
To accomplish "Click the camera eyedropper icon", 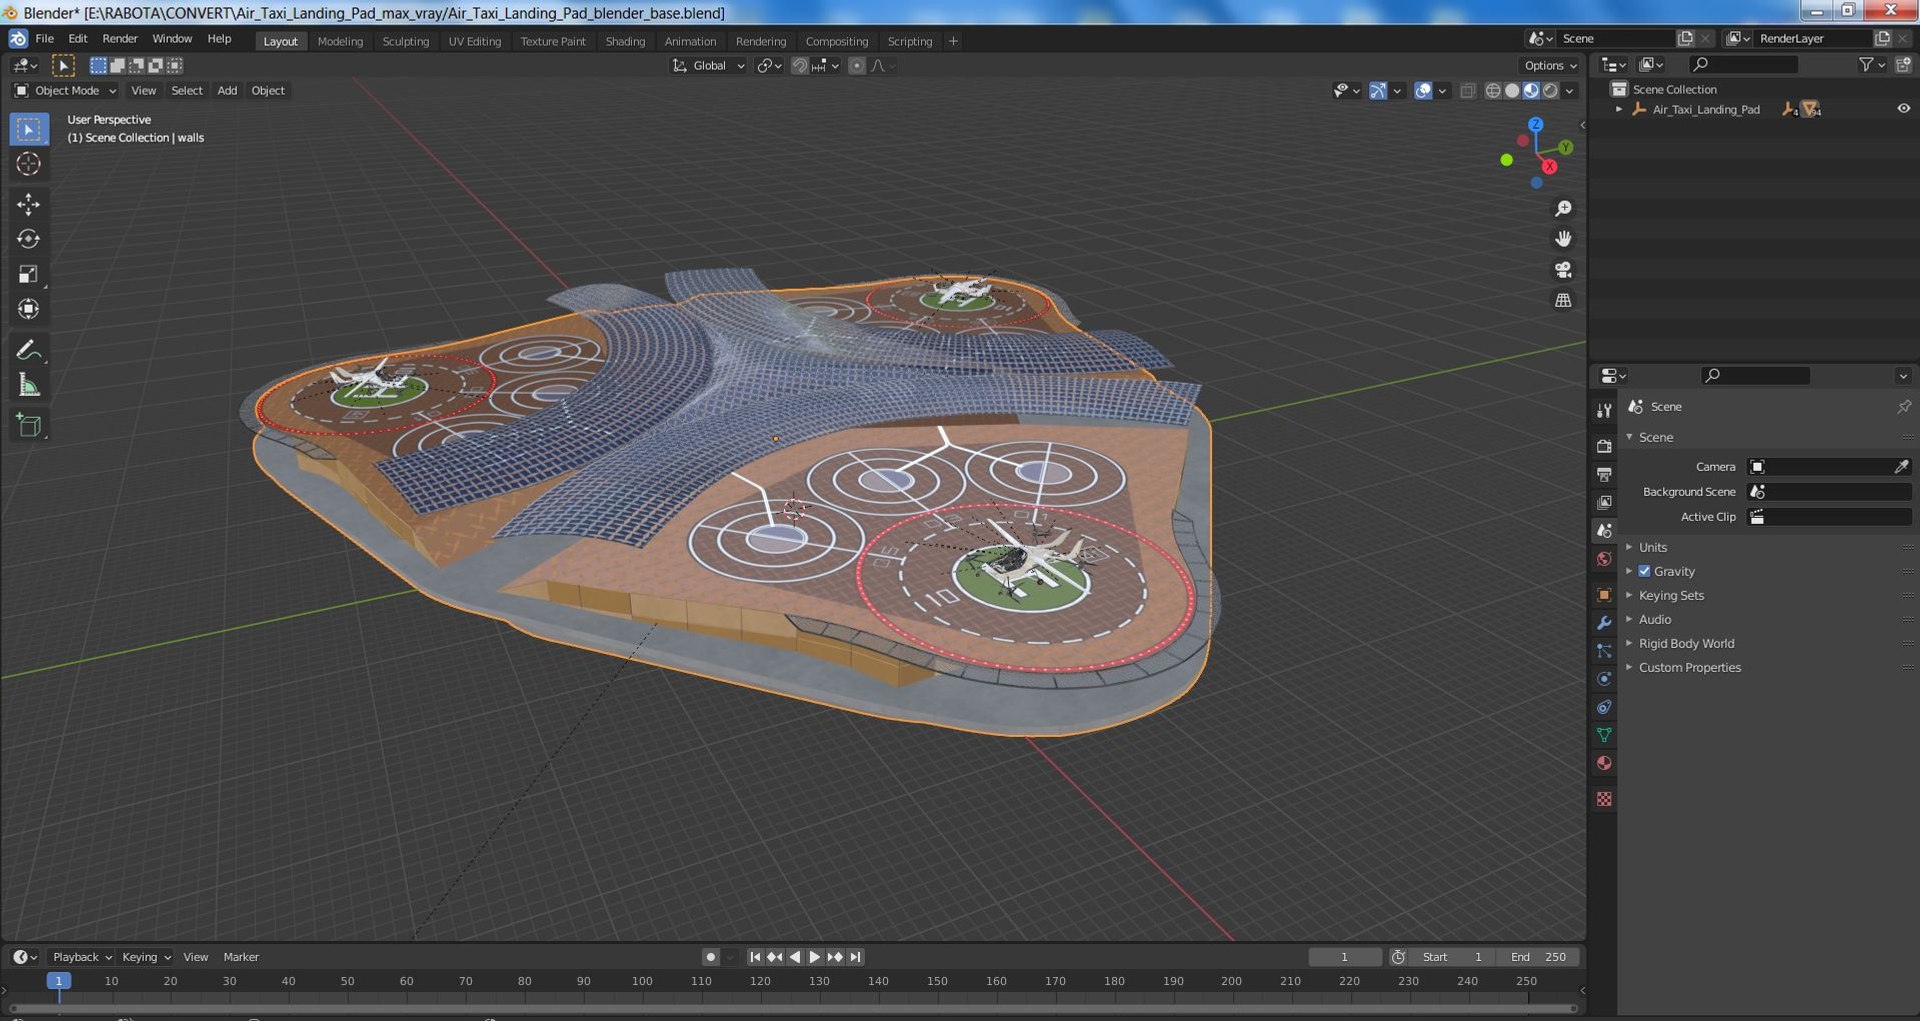I will (x=1901, y=467).
